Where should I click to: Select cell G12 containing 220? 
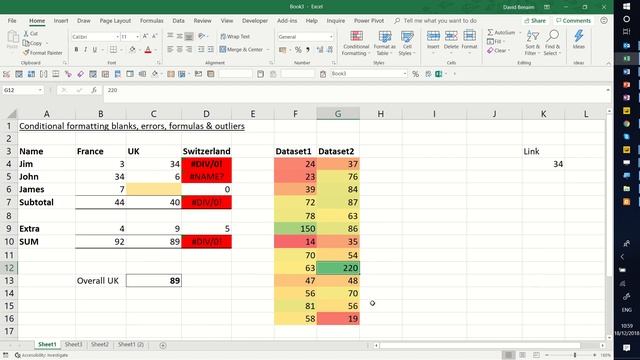tap(338, 268)
